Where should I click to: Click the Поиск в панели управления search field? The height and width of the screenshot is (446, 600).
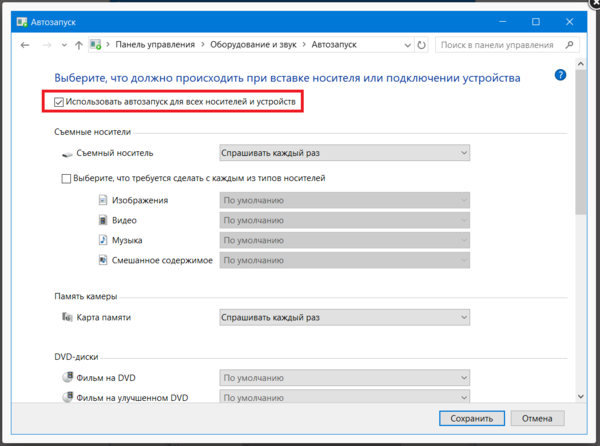click(x=507, y=45)
